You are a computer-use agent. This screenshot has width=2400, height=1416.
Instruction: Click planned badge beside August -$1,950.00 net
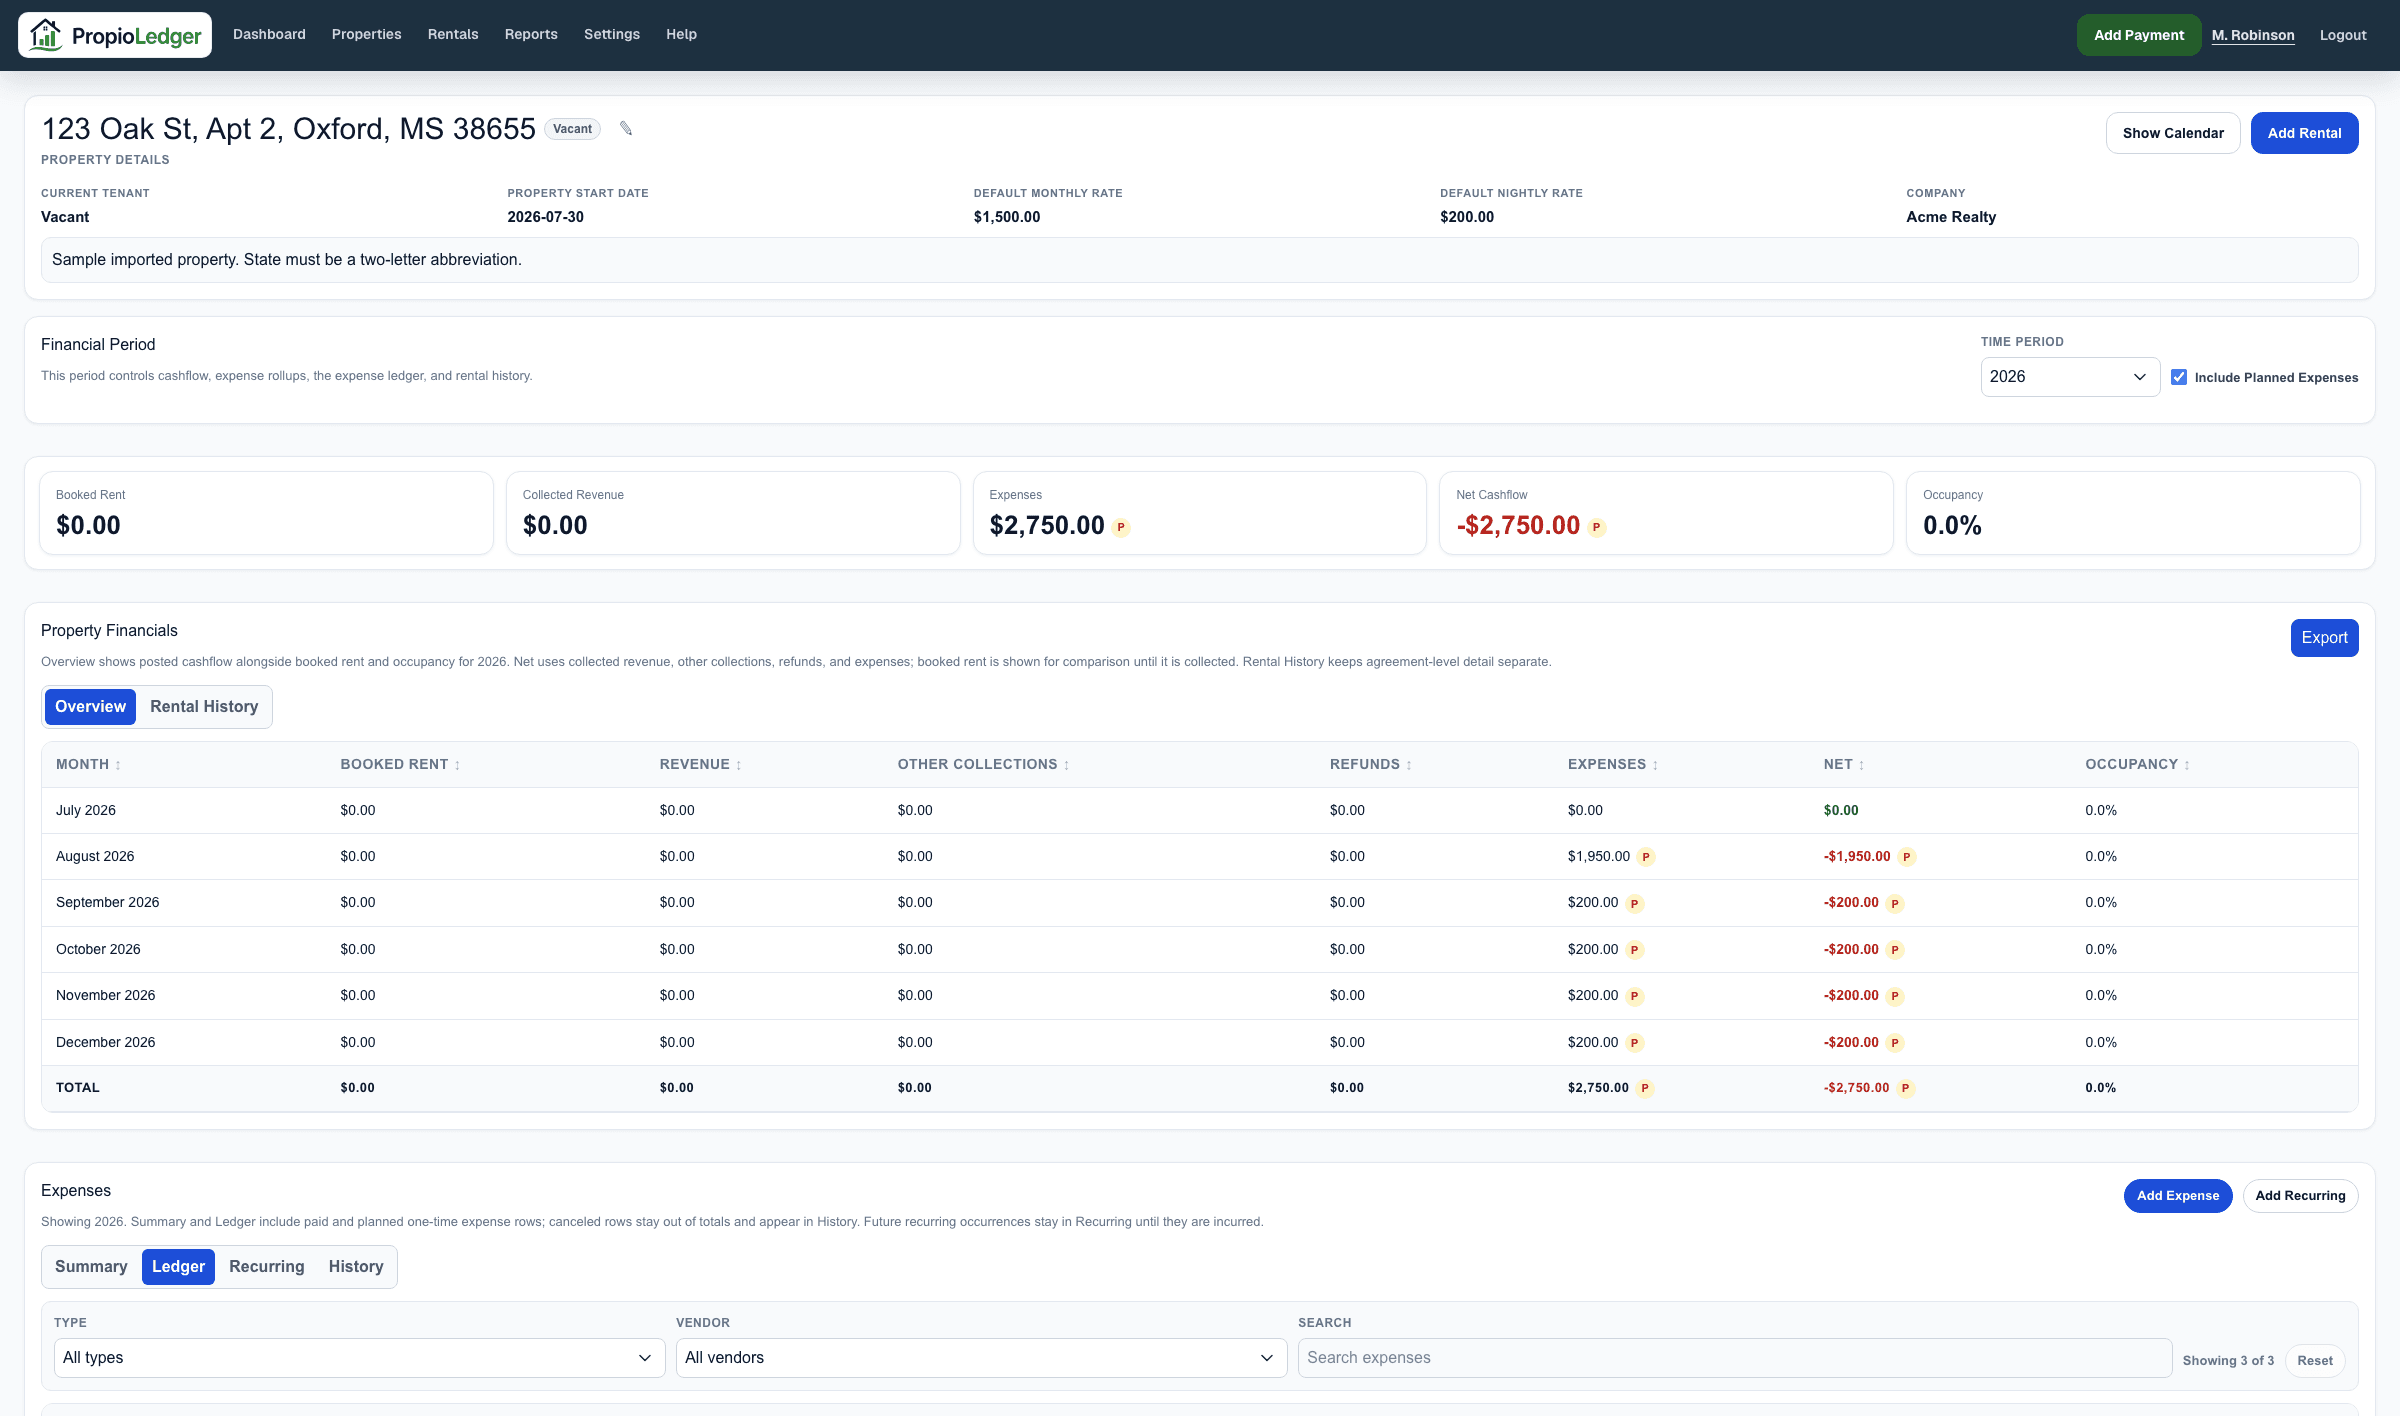click(1907, 857)
